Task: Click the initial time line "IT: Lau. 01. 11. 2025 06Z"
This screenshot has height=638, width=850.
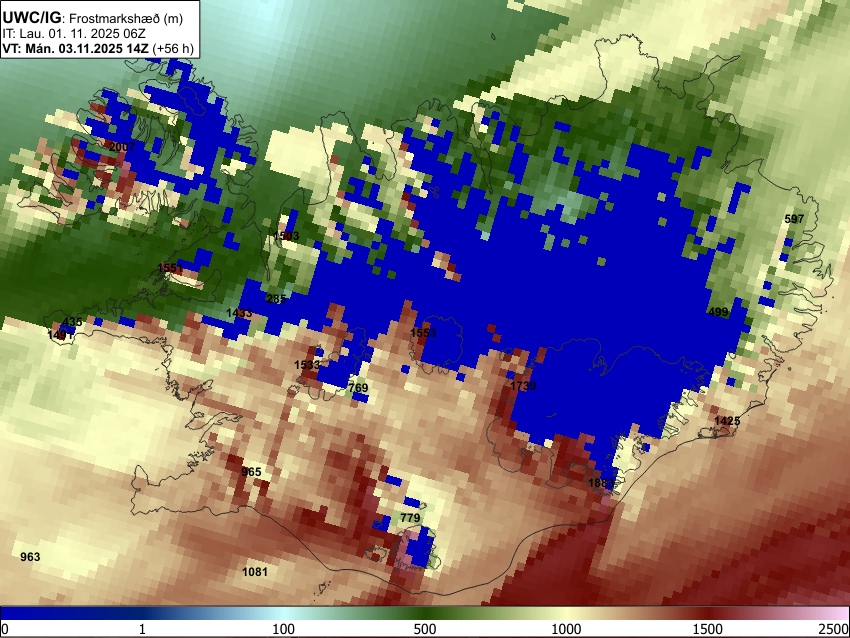Action: pyautogui.click(x=74, y=34)
